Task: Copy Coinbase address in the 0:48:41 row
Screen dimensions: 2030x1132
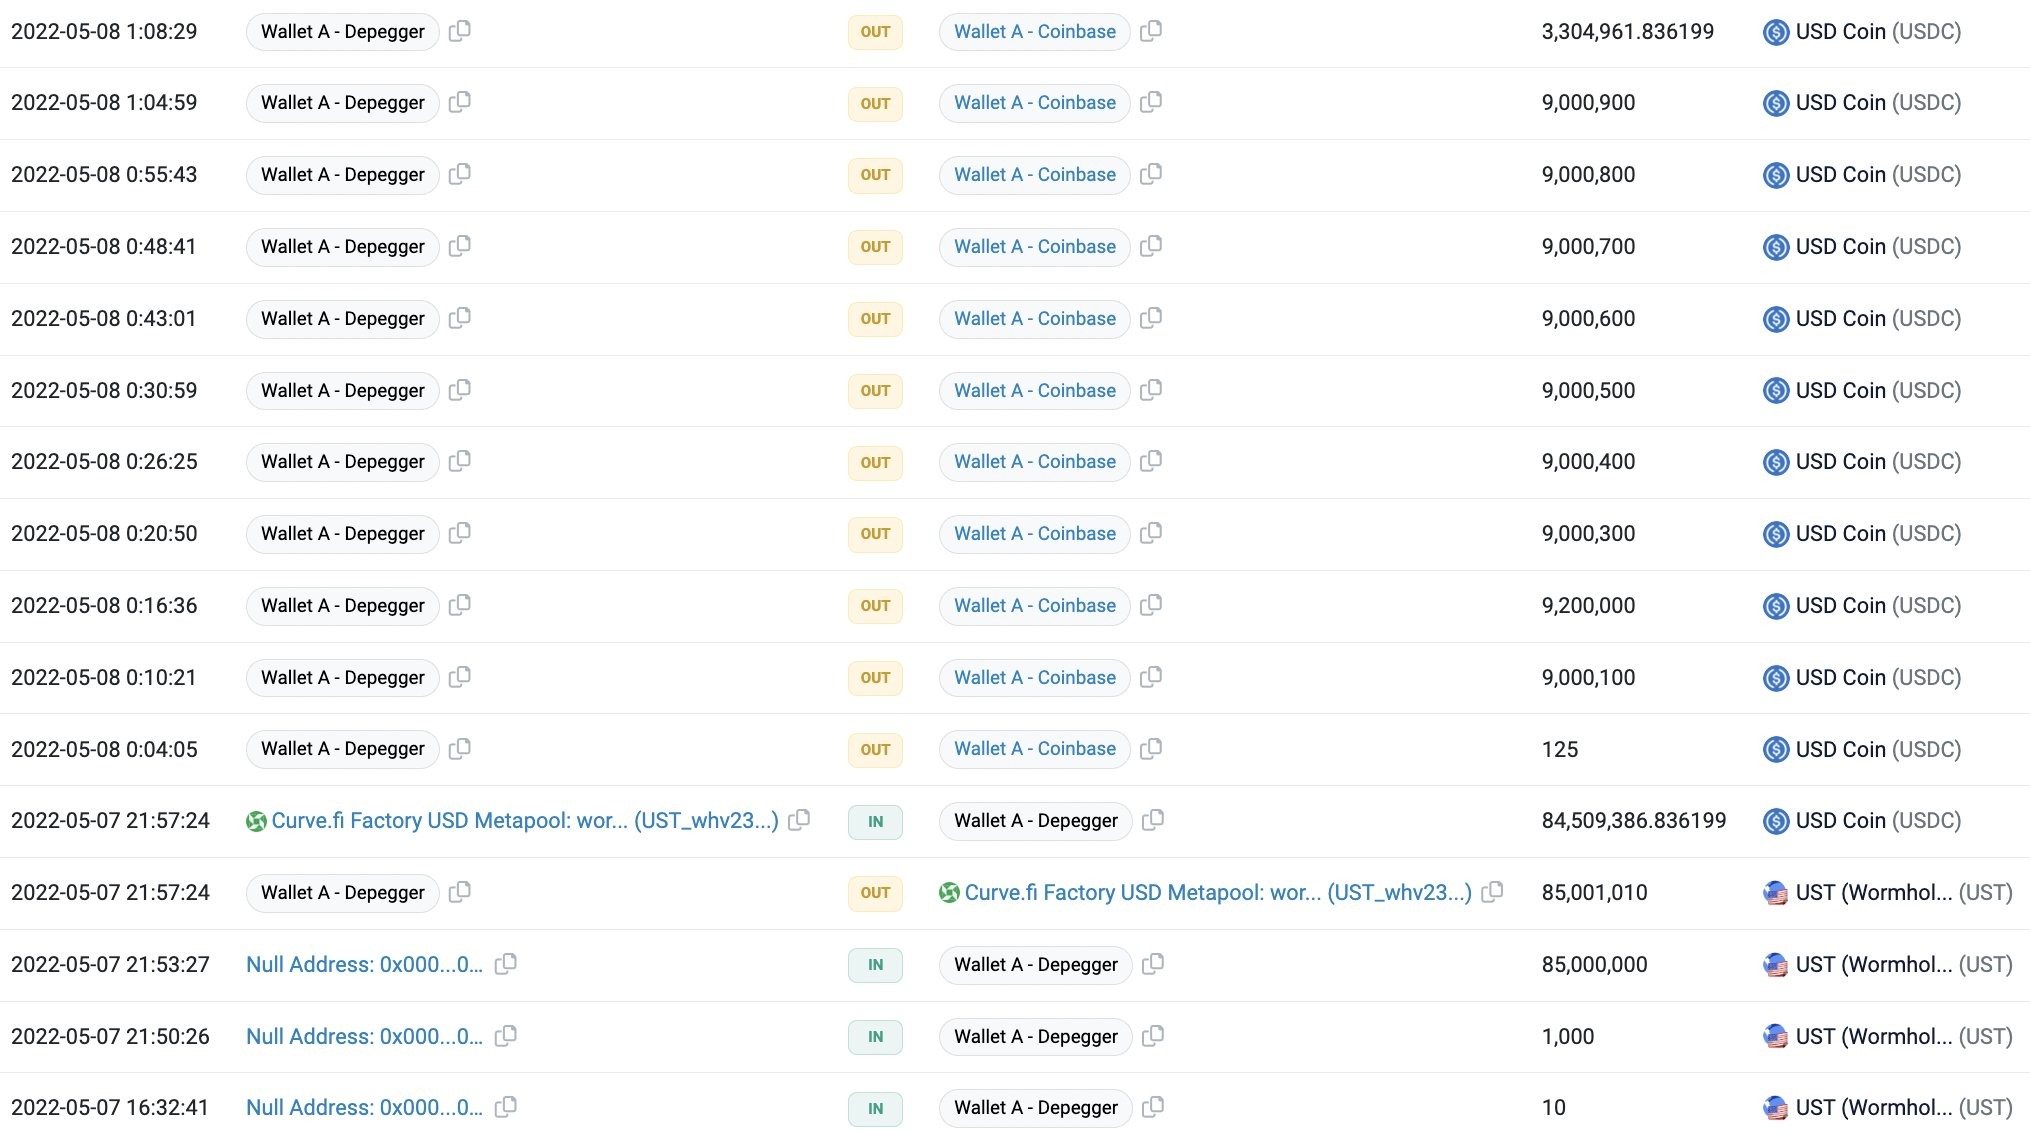Action: [x=1151, y=246]
